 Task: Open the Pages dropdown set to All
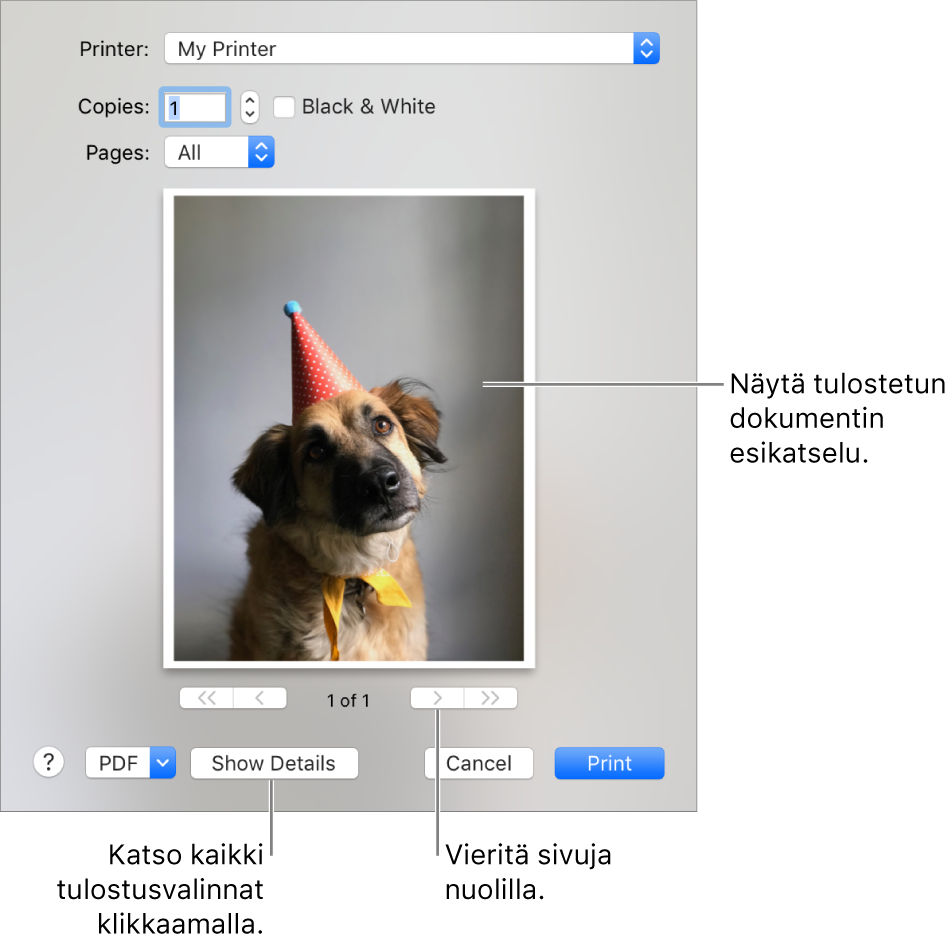pos(219,152)
